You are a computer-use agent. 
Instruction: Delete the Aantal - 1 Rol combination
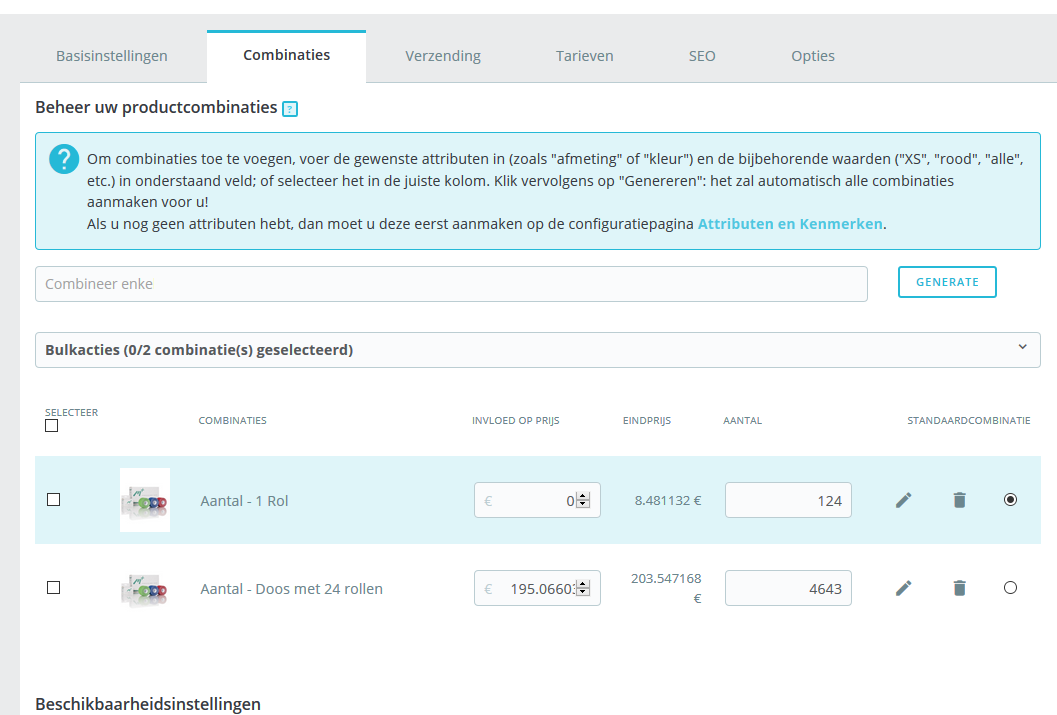click(x=959, y=500)
